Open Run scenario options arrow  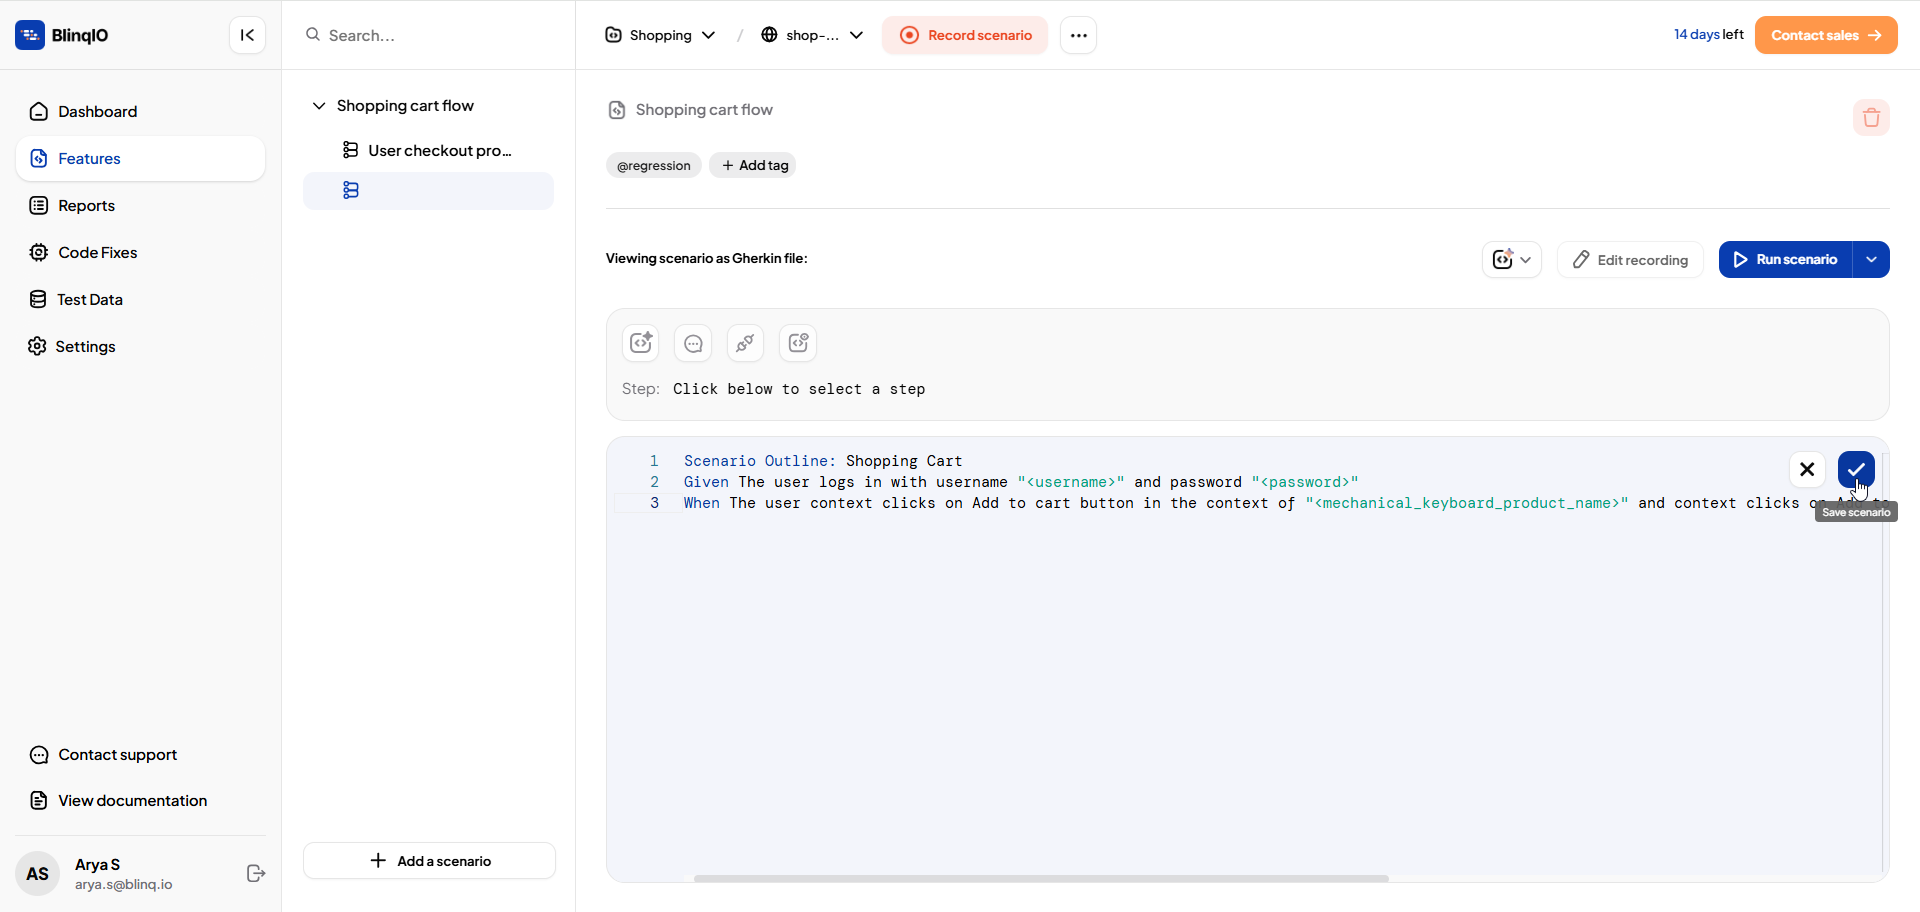pos(1871,260)
